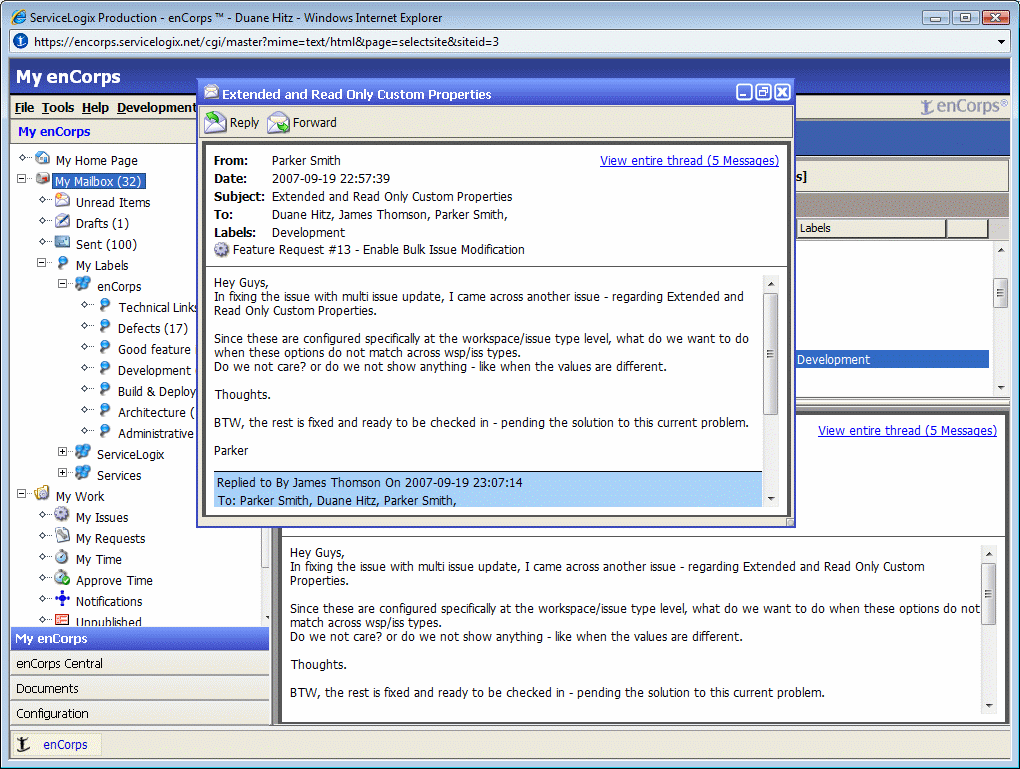
Task: Click the My Requests icon
Action: (x=62, y=535)
